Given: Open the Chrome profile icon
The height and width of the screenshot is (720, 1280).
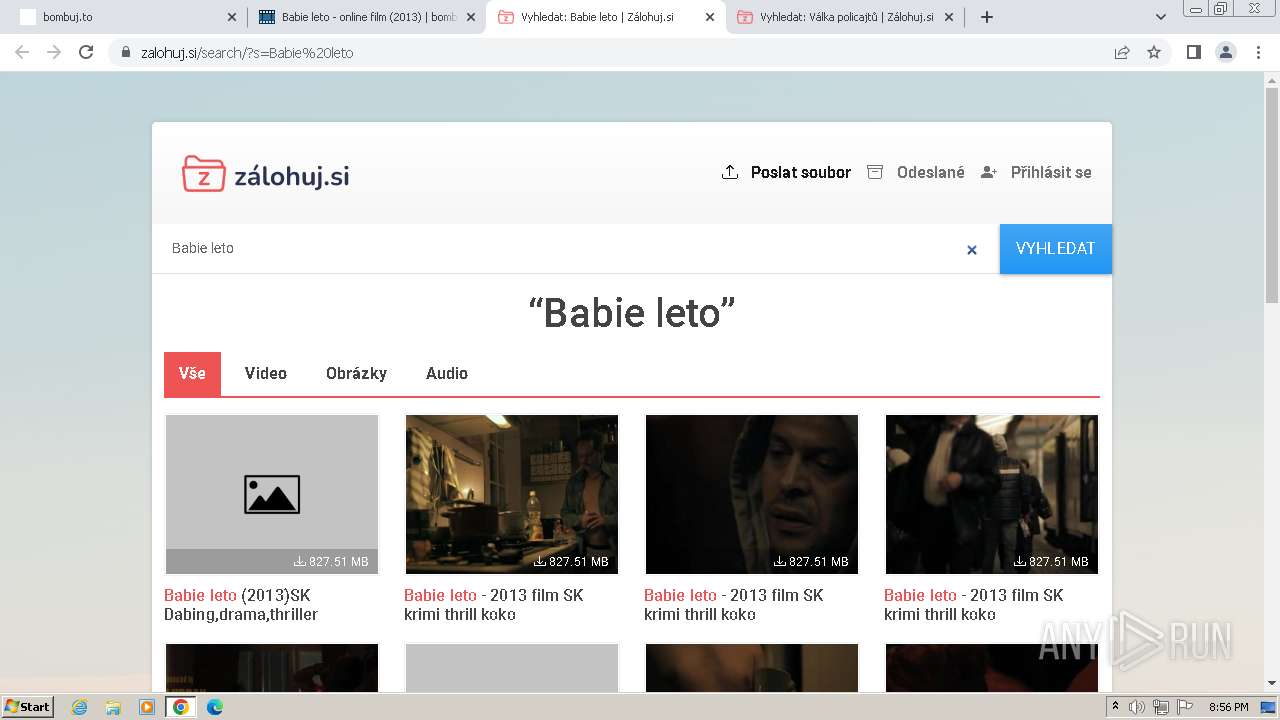Looking at the screenshot, I should click(1226, 53).
